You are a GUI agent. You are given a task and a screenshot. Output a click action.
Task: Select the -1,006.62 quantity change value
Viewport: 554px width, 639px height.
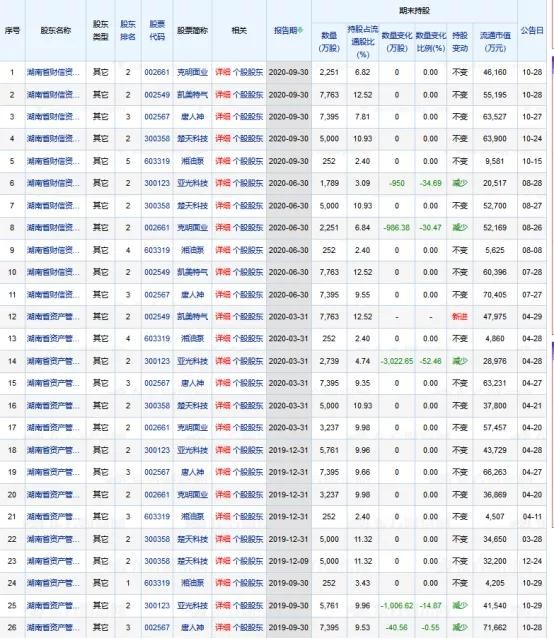click(397, 606)
